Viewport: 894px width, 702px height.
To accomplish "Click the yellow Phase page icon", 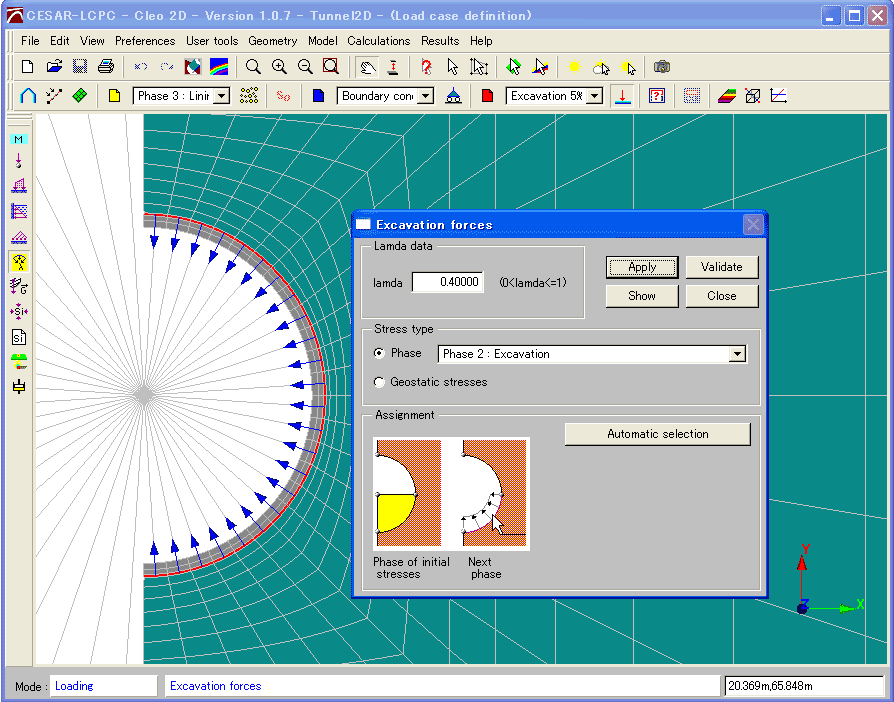I will pos(115,96).
